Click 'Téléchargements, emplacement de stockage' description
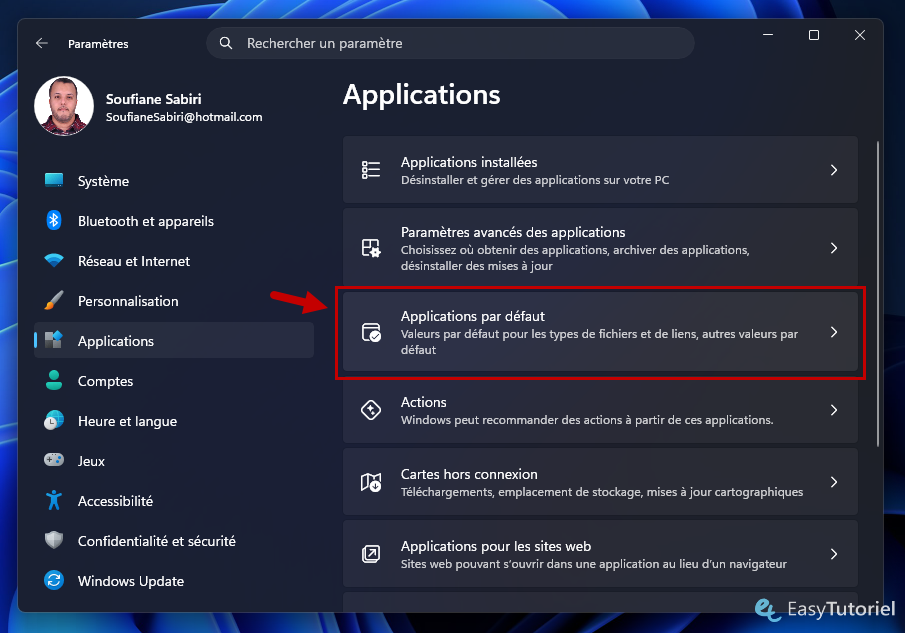905x633 pixels. pyautogui.click(x=601, y=492)
